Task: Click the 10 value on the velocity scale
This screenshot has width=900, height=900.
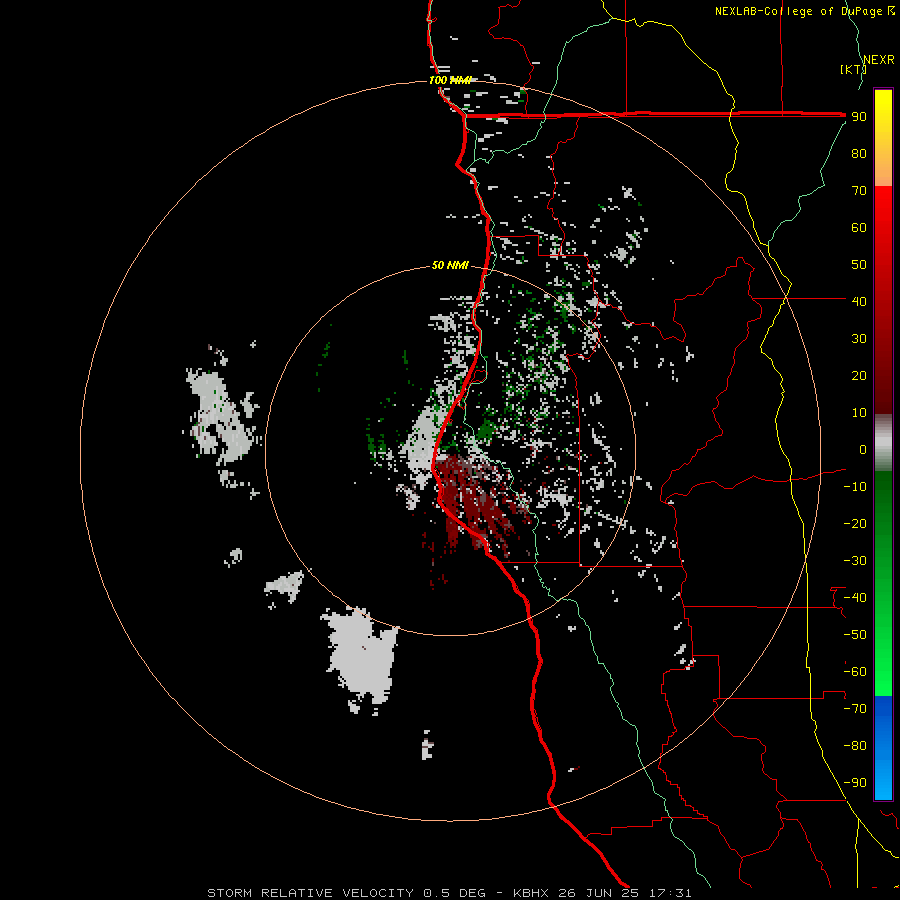Action: click(859, 413)
